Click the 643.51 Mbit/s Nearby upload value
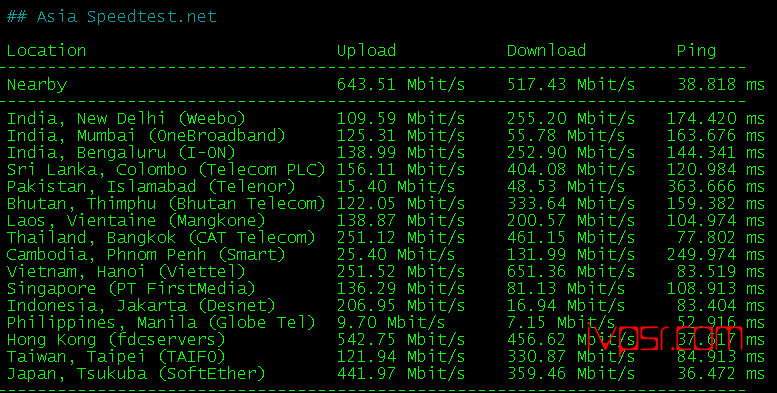 [x=401, y=85]
